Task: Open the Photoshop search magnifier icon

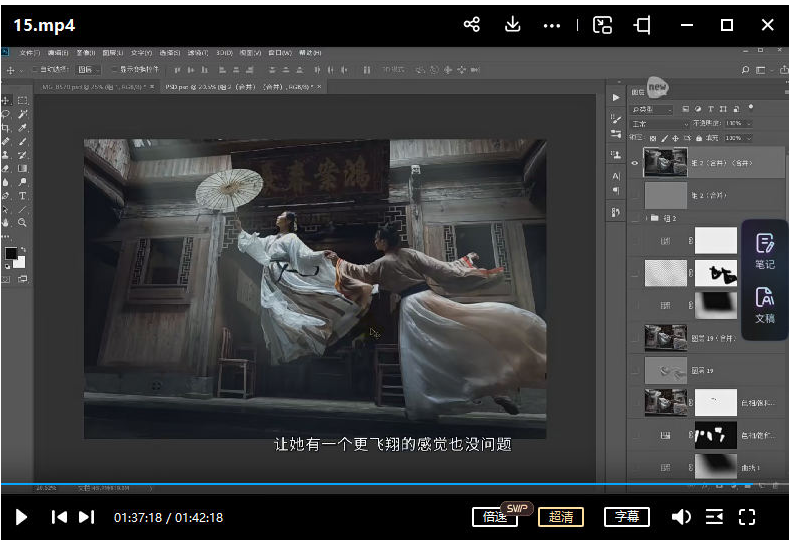Action: click(x=745, y=70)
